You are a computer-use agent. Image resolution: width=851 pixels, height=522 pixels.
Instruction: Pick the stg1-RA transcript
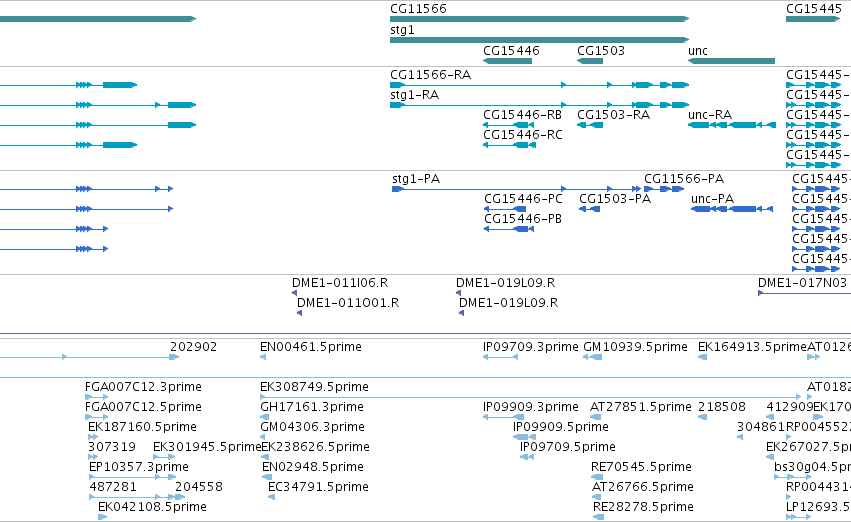539,105
